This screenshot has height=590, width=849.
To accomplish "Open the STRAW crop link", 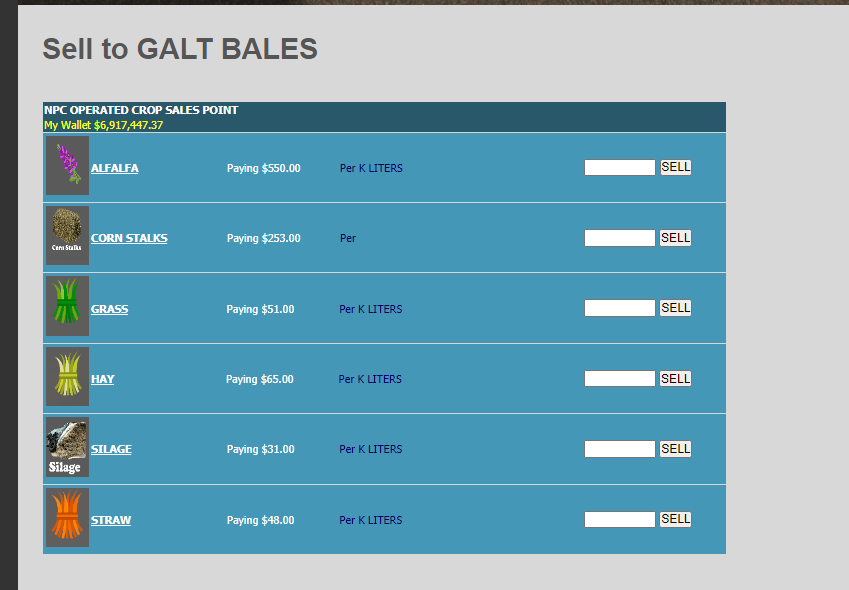I will coord(110,520).
